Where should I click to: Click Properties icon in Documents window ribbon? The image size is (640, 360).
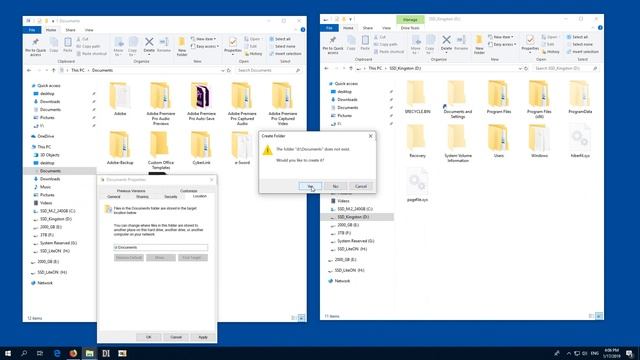point(233,45)
